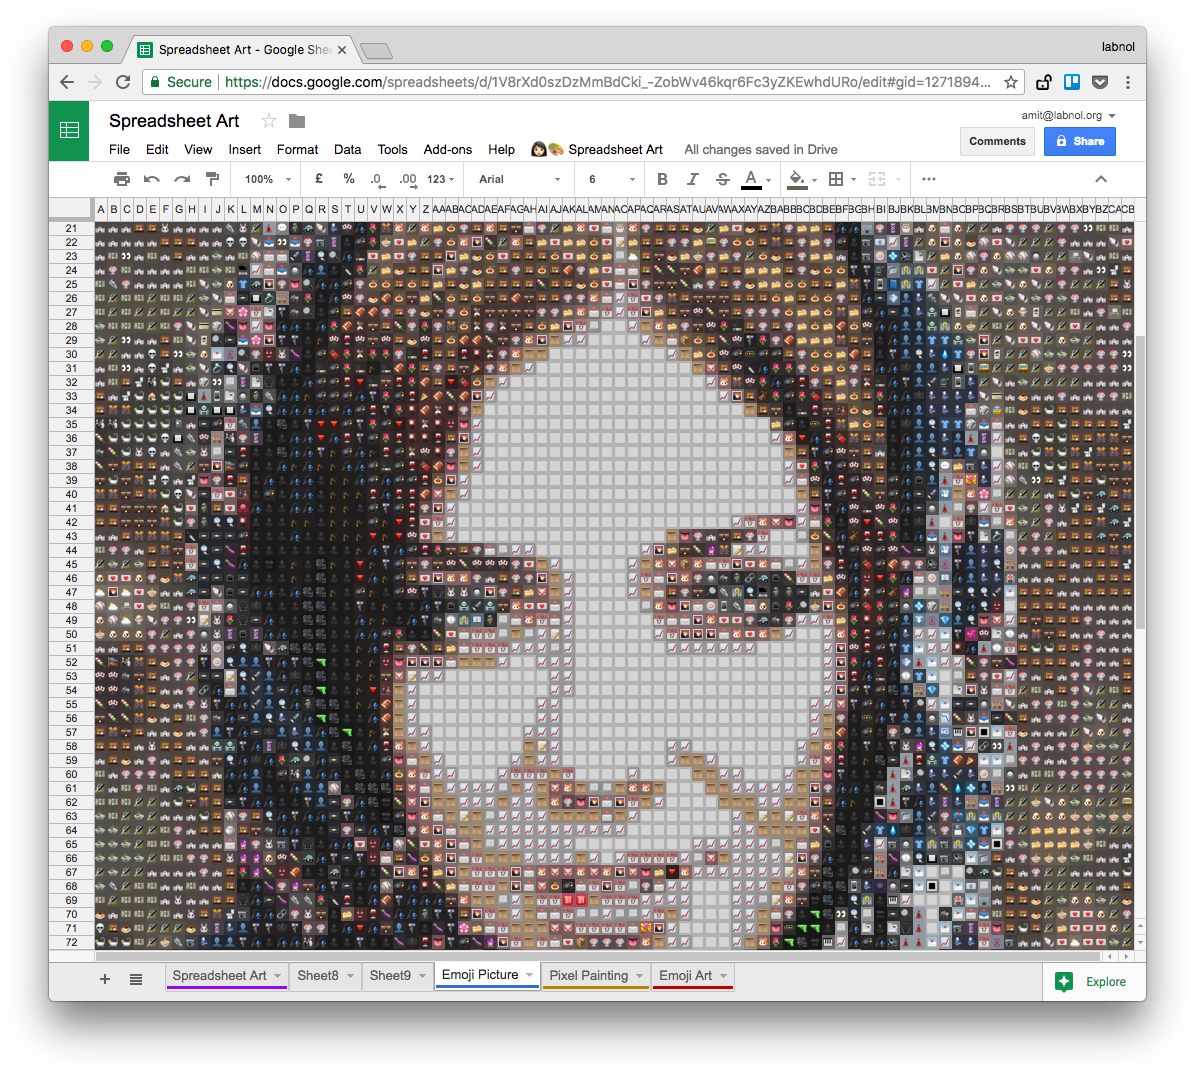This screenshot has width=1194, height=1075.
Task: Click the blue Share button
Action: (1080, 141)
